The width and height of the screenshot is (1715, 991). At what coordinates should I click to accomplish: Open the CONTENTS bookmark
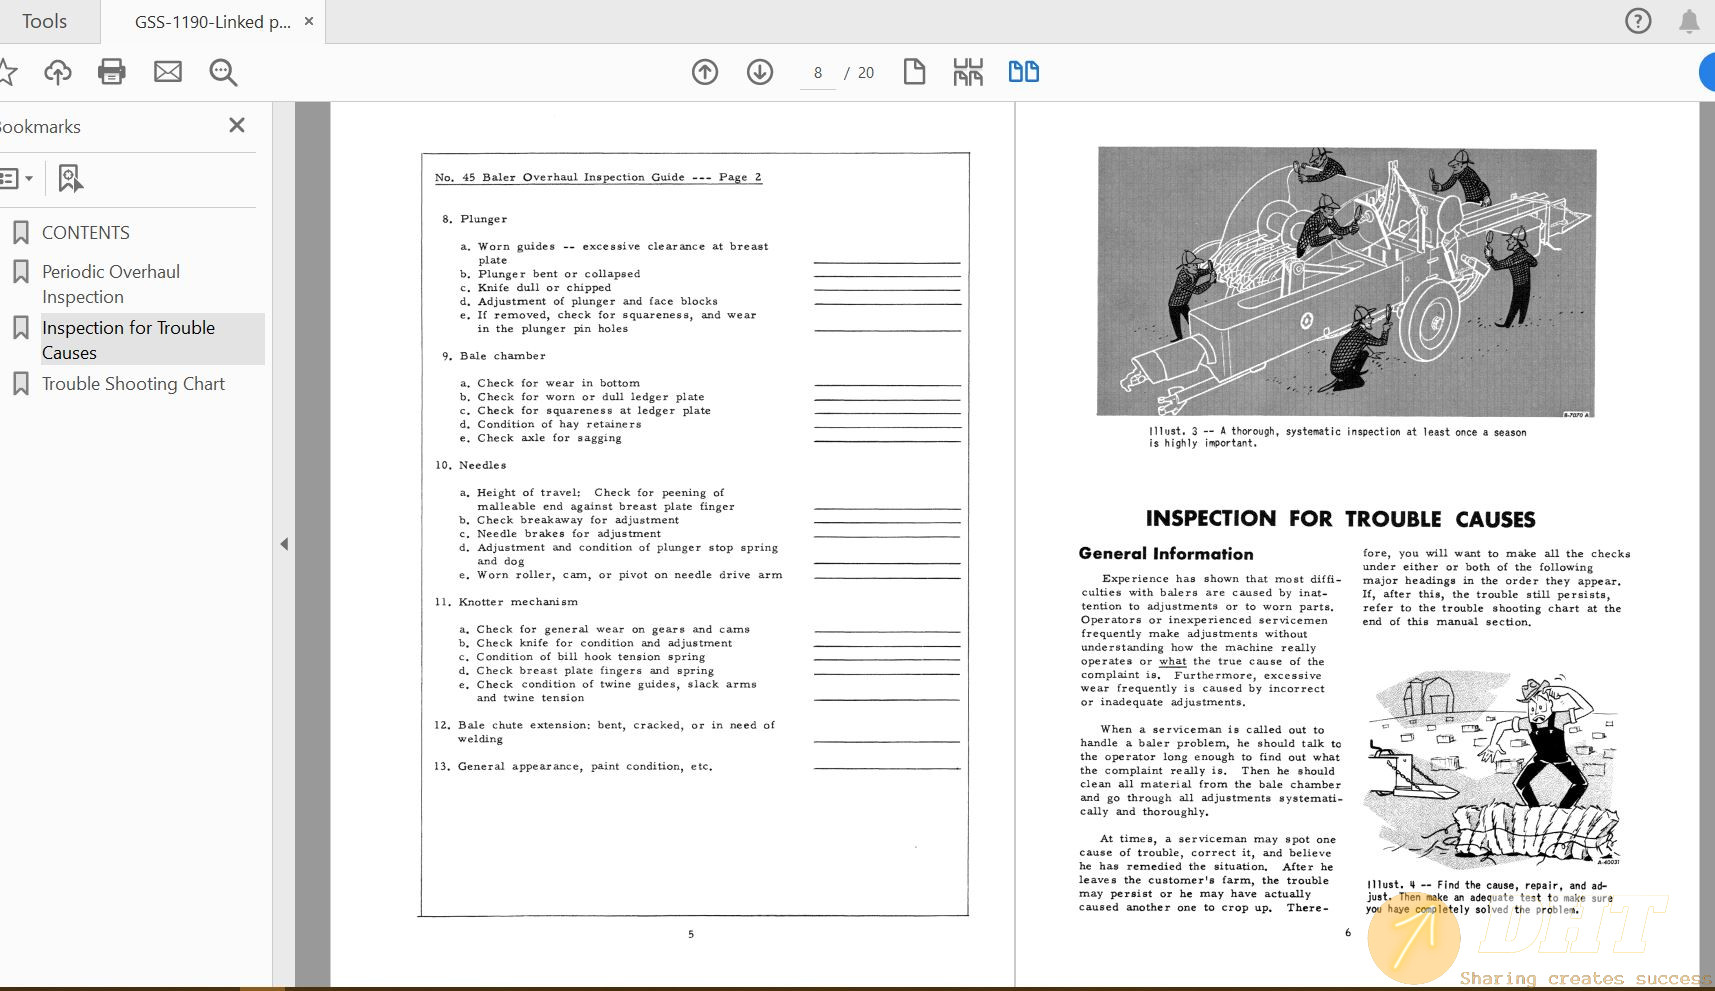tap(86, 233)
